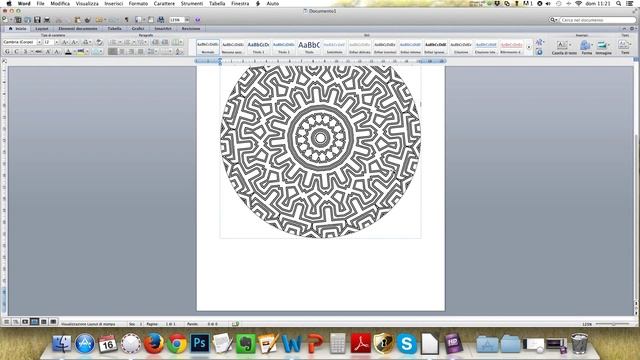Toggle the show paragraph marks icon
The image size is (640, 360).
pyautogui.click(x=127, y=20)
